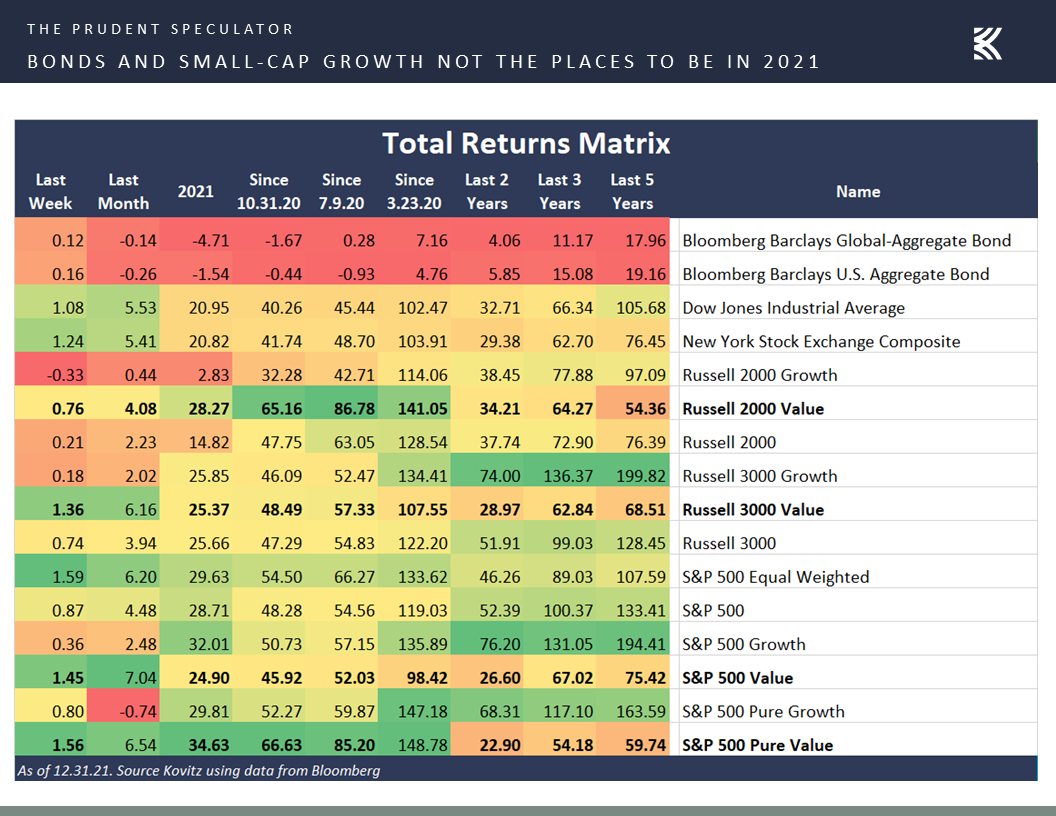Click the Since 7.9.20 column header
Image resolution: width=1056 pixels, height=816 pixels.
coord(341,191)
